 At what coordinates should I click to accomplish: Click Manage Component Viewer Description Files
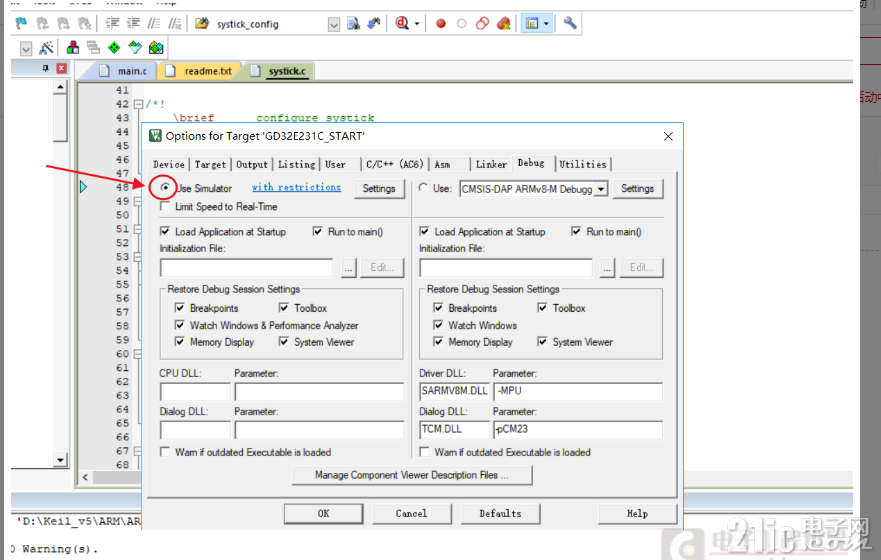[412, 475]
